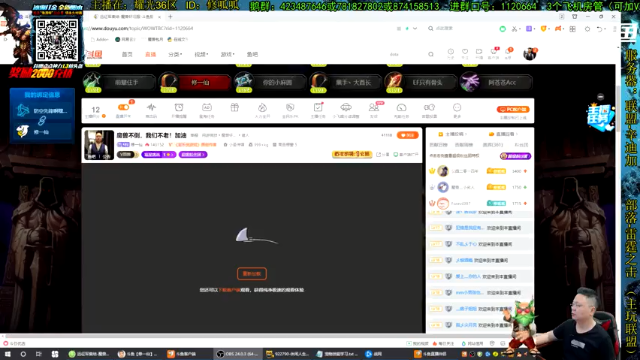The image size is (640, 360).
Task: Toggle the orange live broadcast switch
Action: 123,107
